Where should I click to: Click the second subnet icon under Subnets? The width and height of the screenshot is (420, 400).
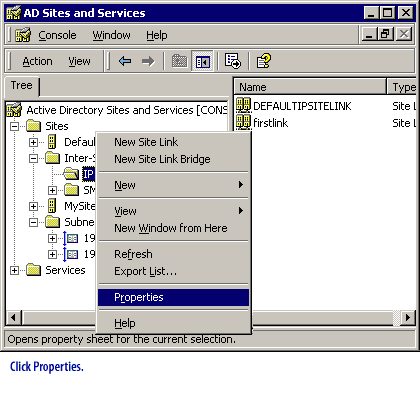[x=70, y=254]
